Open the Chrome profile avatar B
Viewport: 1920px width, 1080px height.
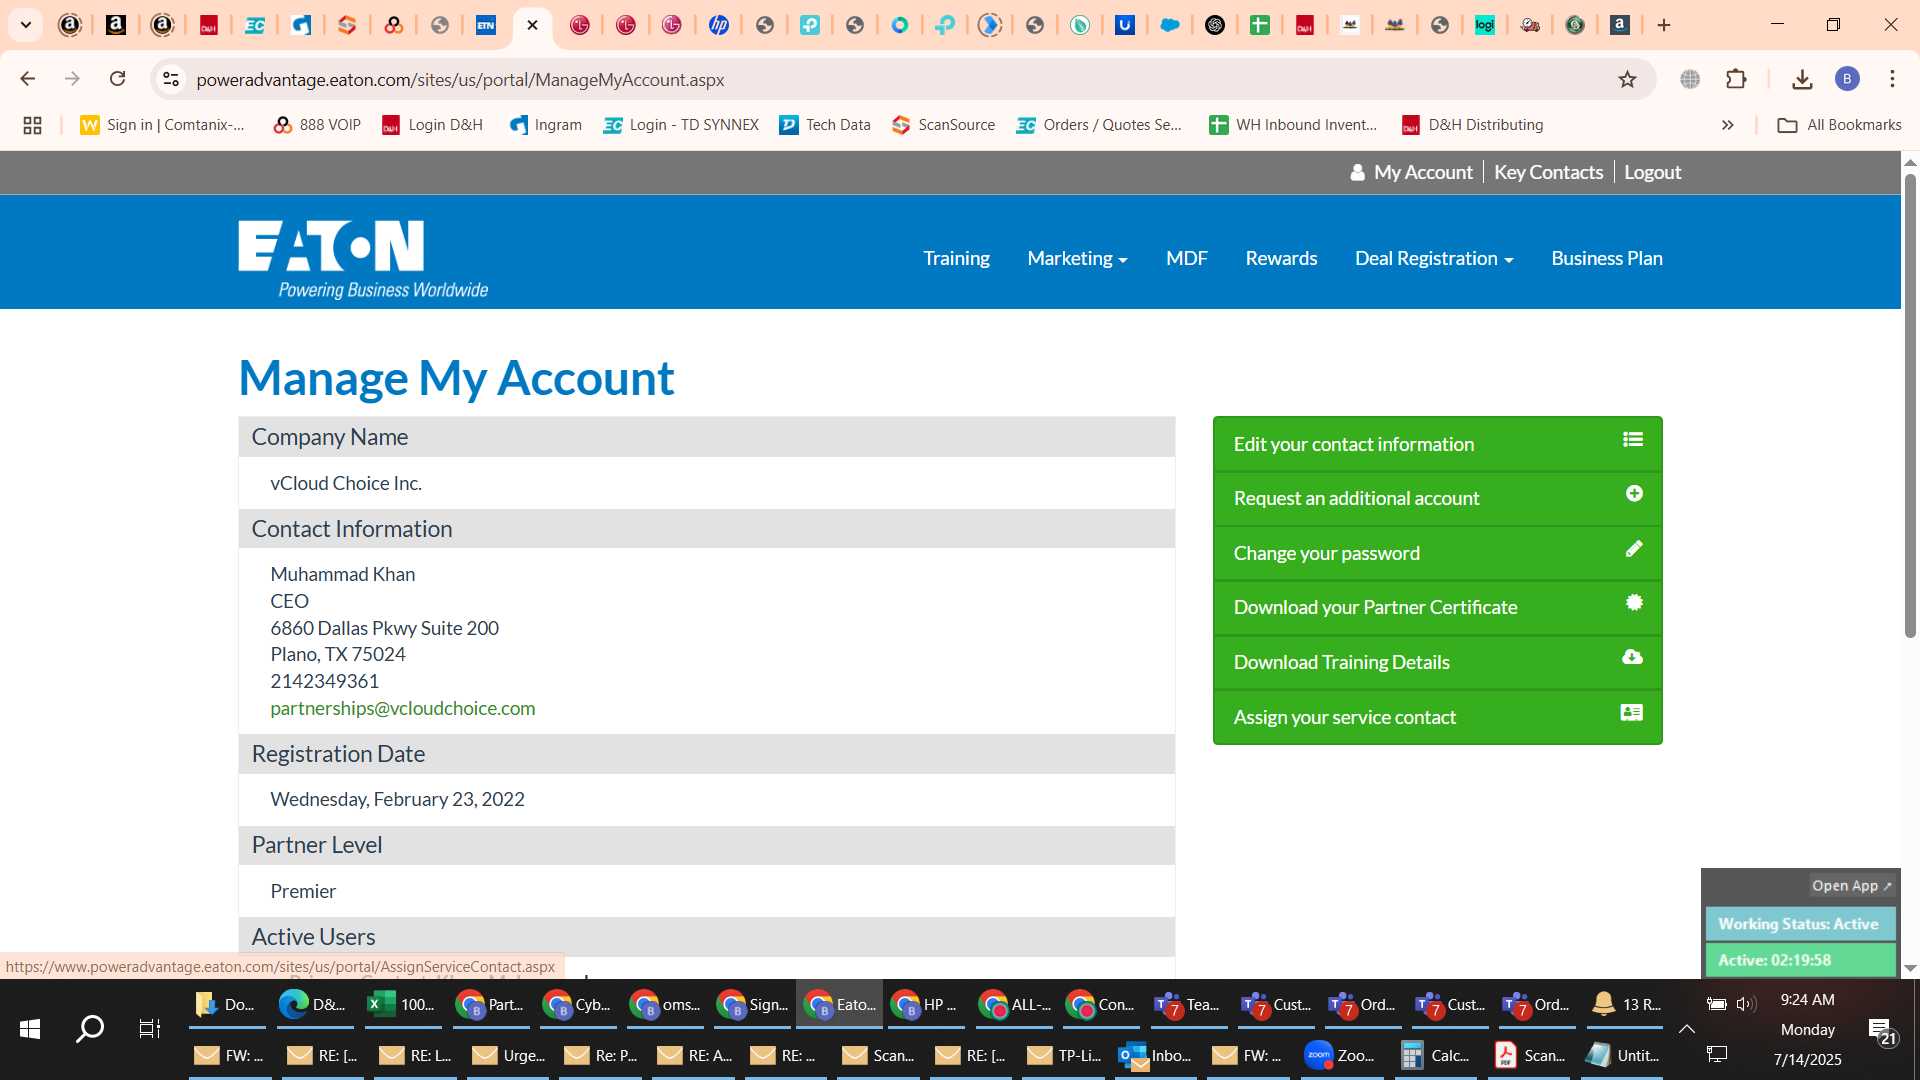point(1847,79)
